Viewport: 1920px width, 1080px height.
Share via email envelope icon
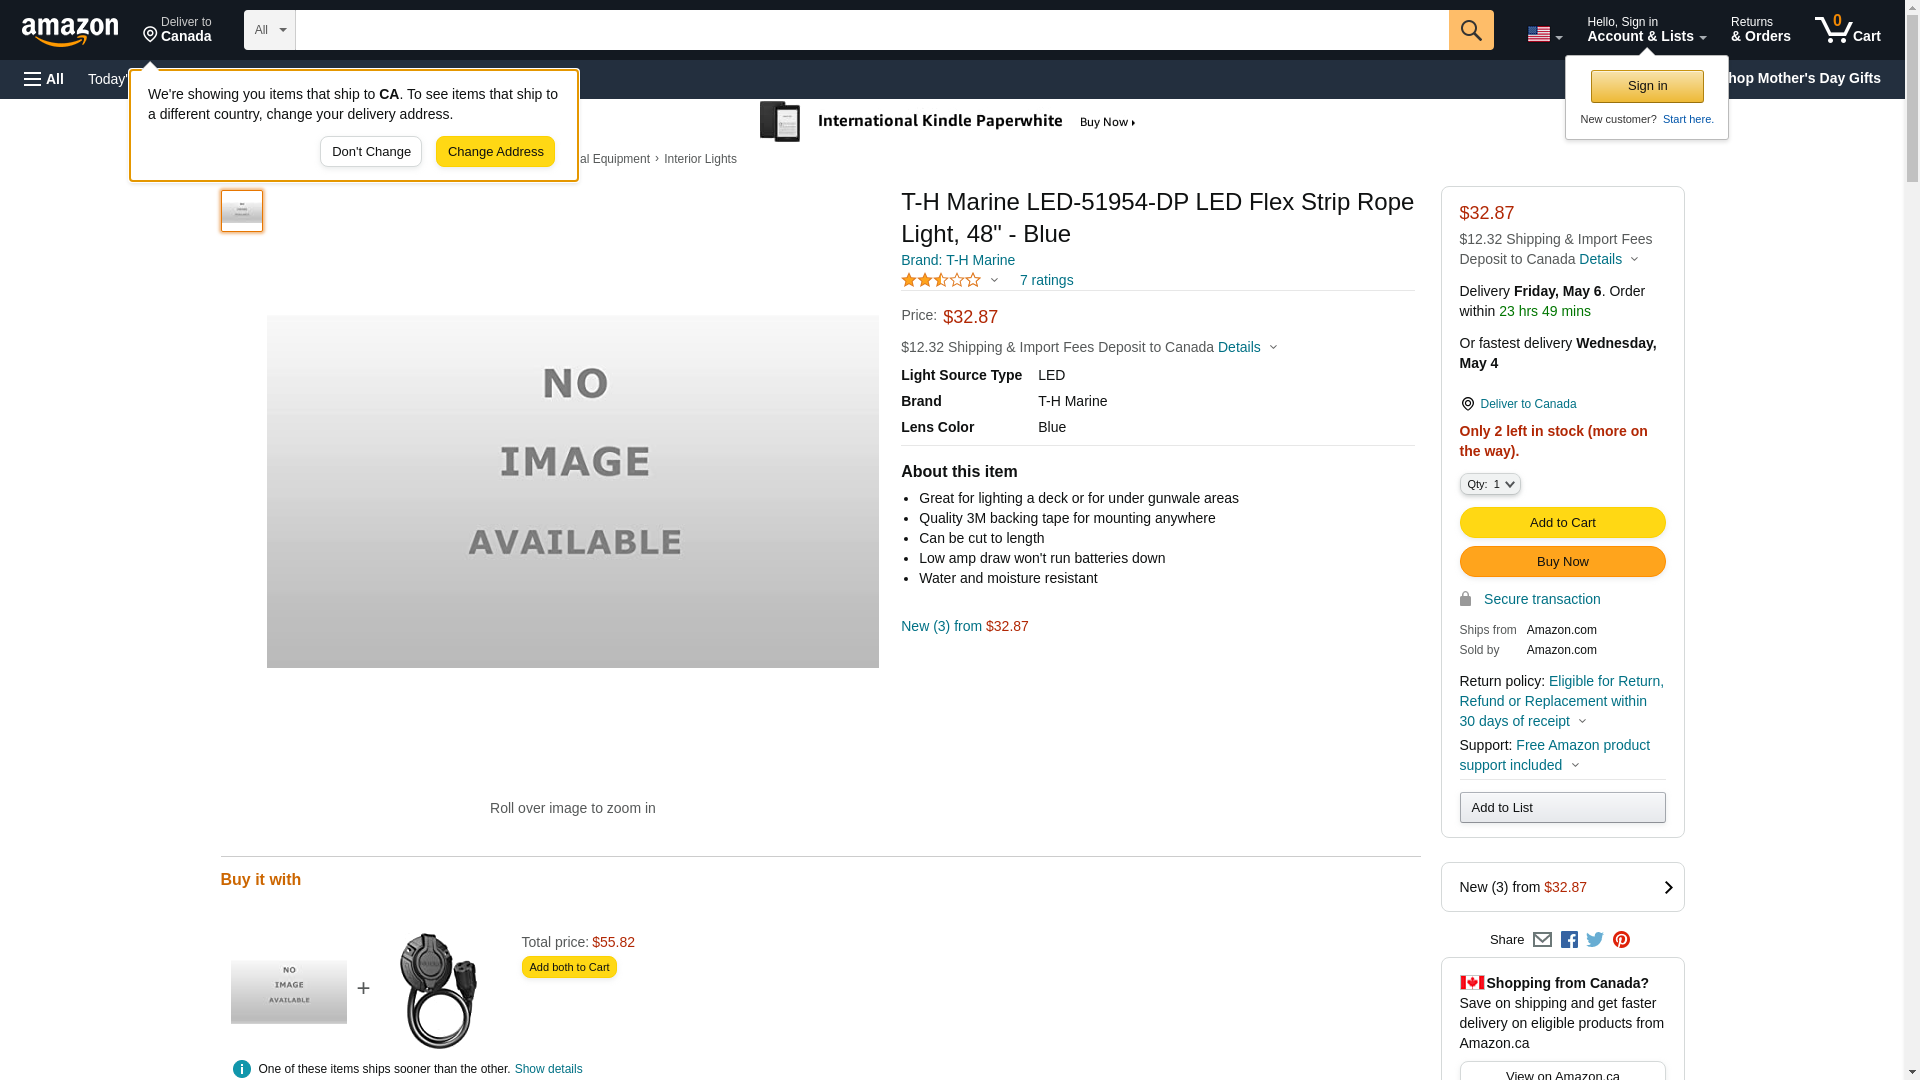tap(1542, 940)
